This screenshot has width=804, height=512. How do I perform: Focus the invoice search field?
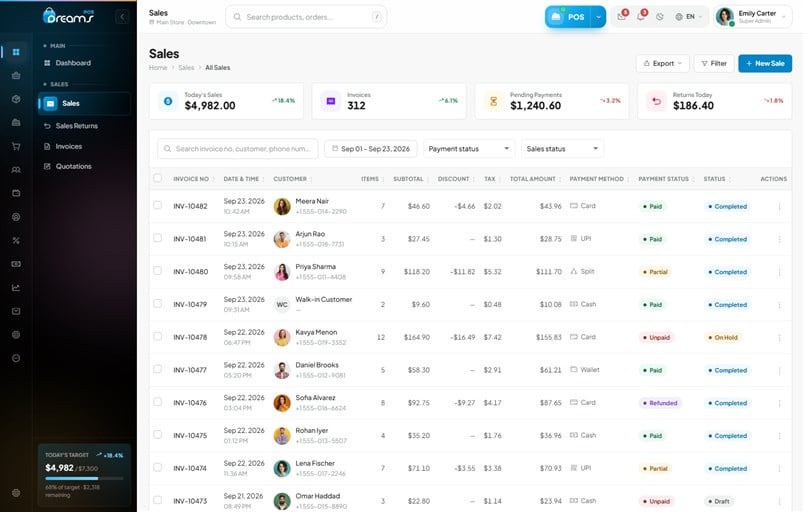(x=238, y=149)
